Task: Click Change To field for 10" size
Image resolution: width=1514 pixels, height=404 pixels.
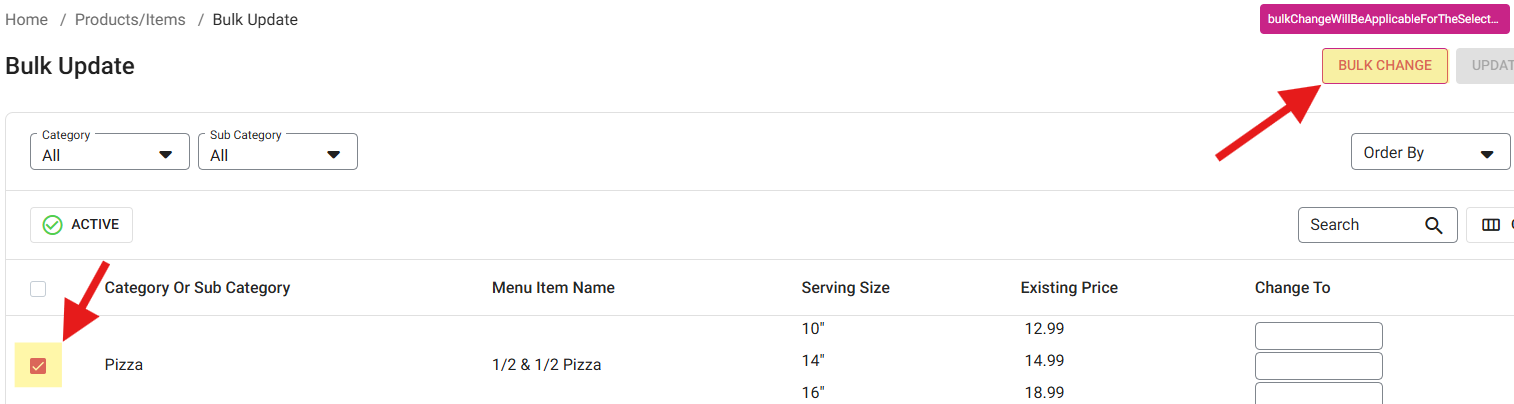Action: (1318, 336)
